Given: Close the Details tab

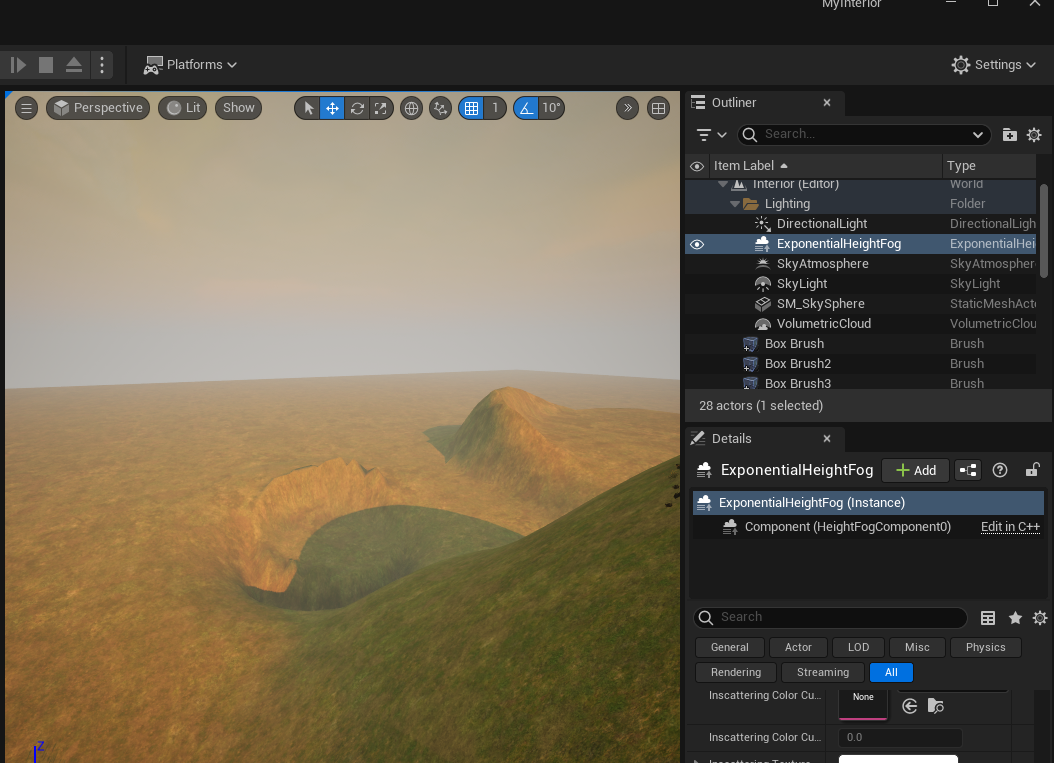Looking at the screenshot, I should (827, 438).
